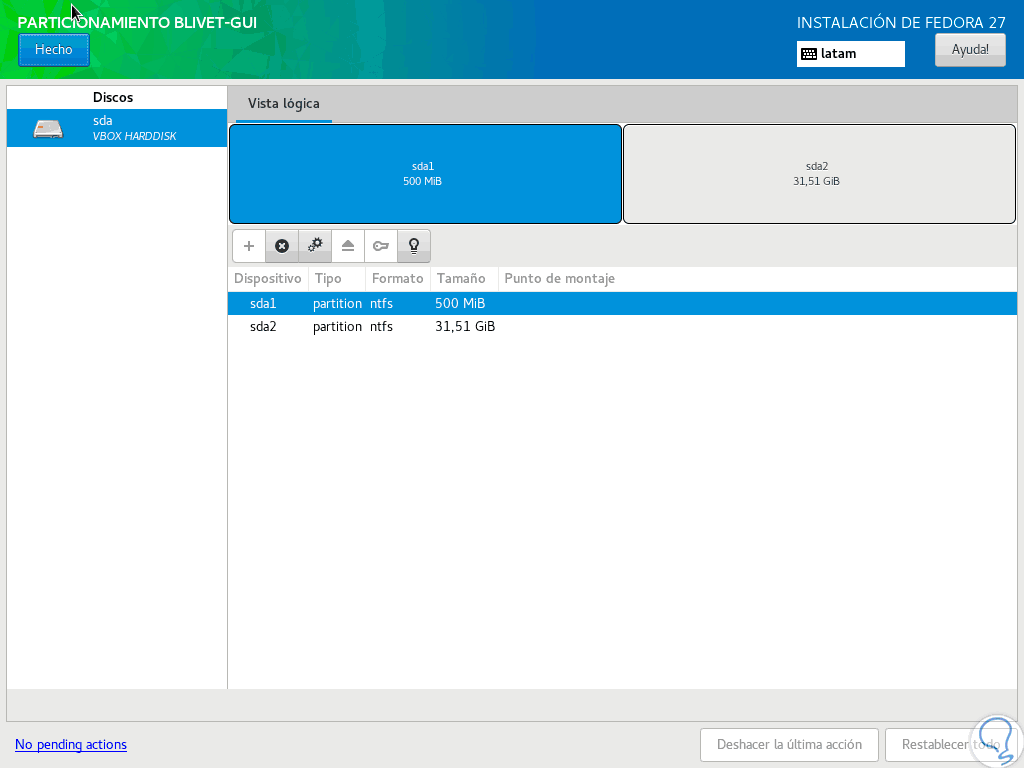Click the keyboard layout icon next to latam
This screenshot has height=768, width=1024.
(x=809, y=54)
